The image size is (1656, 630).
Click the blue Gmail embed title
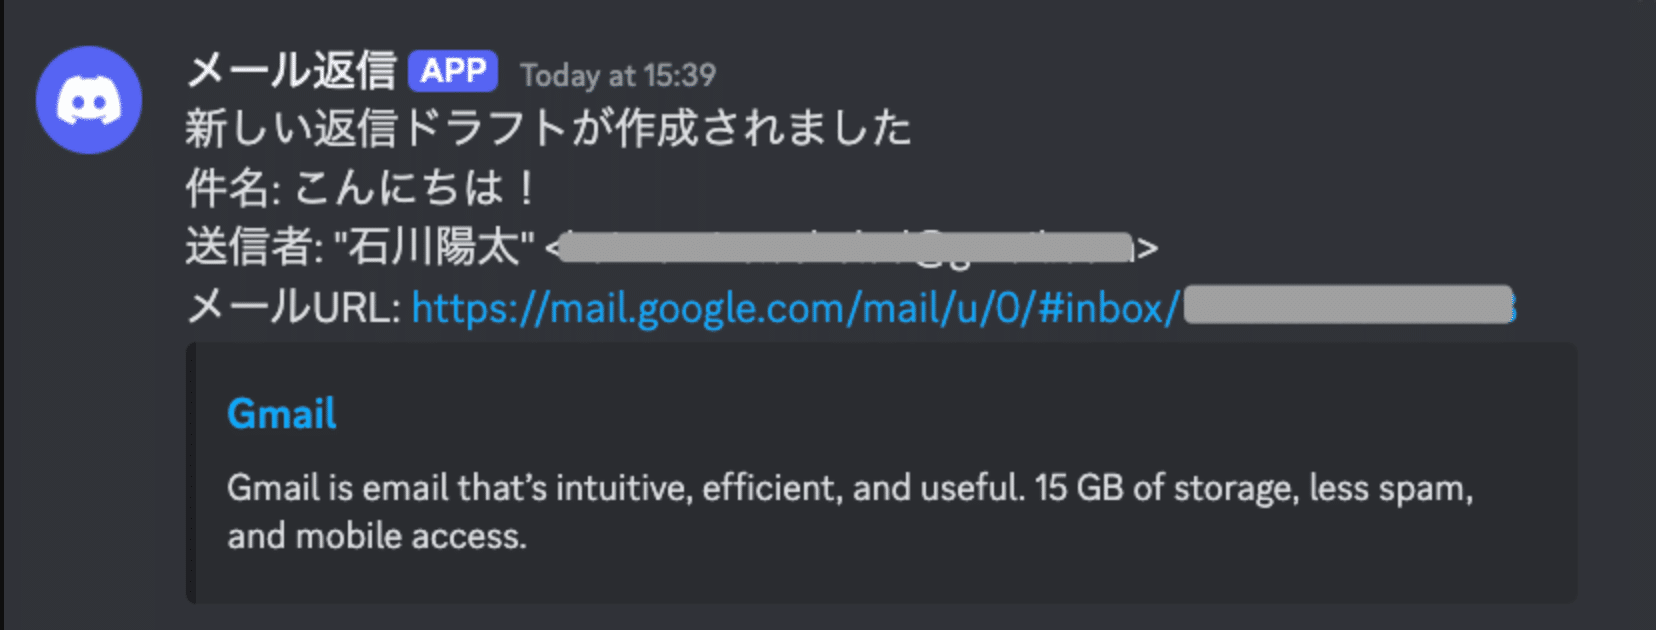tap(282, 414)
